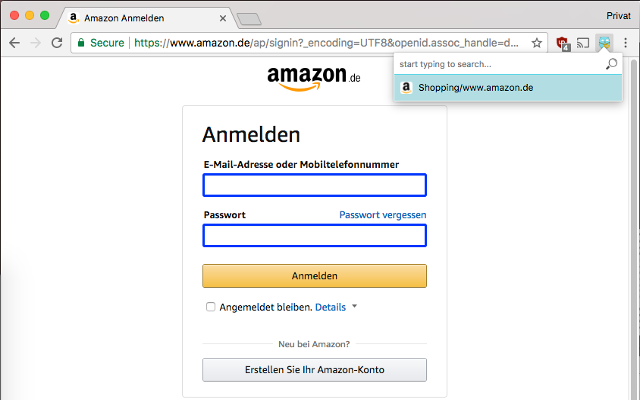Open the Chrome three-dot menu
Viewport: 640px width, 400px height.
pos(625,43)
